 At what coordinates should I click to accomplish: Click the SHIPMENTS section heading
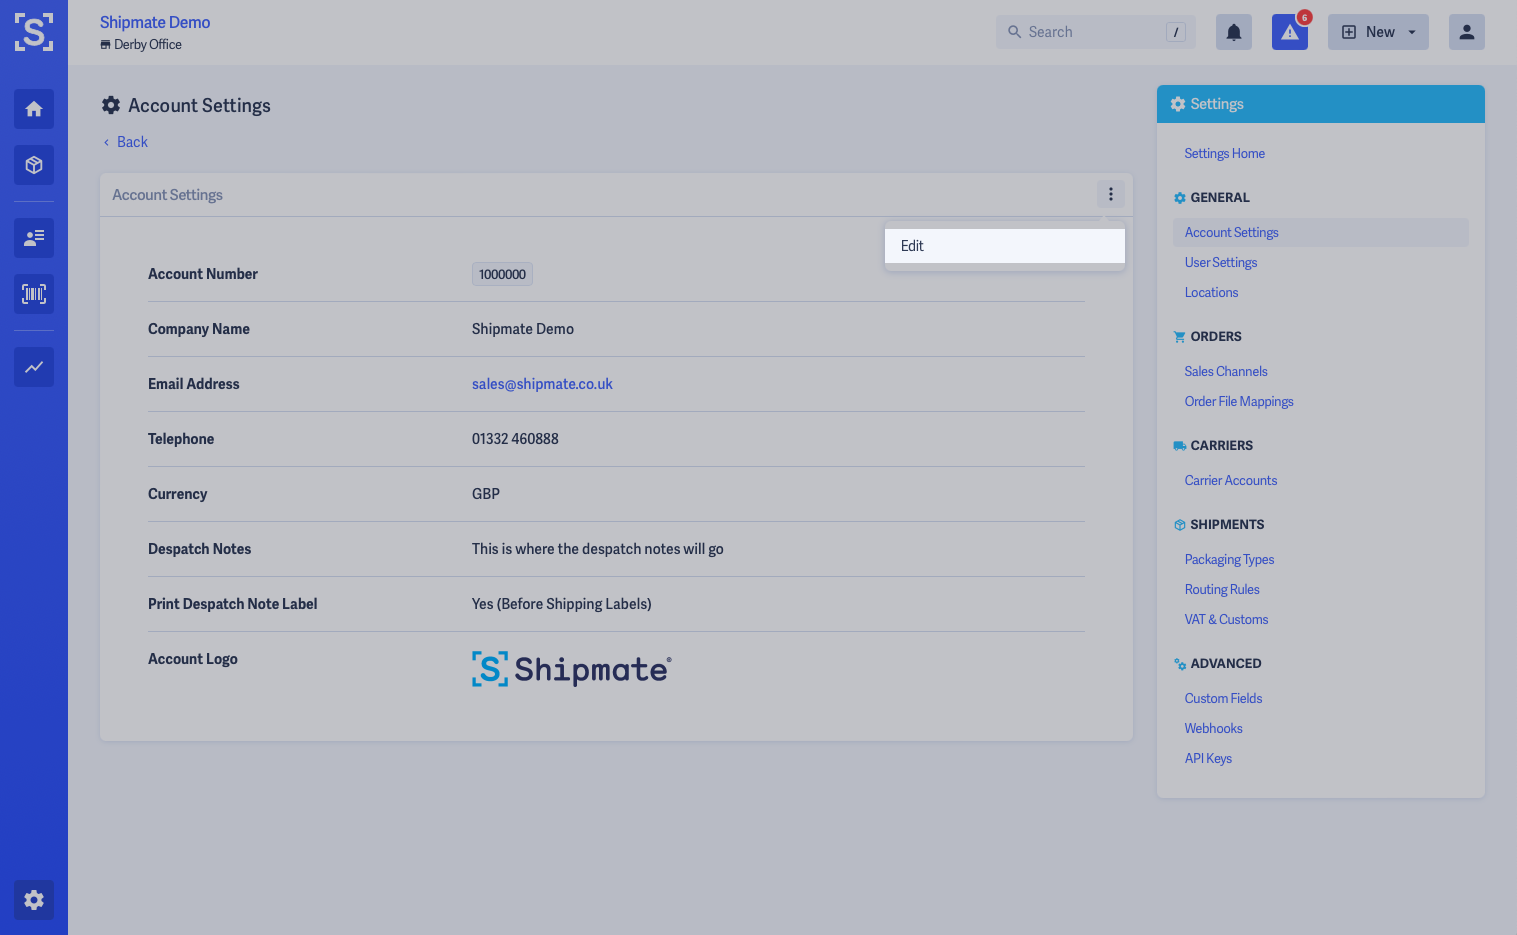[x=1227, y=525]
